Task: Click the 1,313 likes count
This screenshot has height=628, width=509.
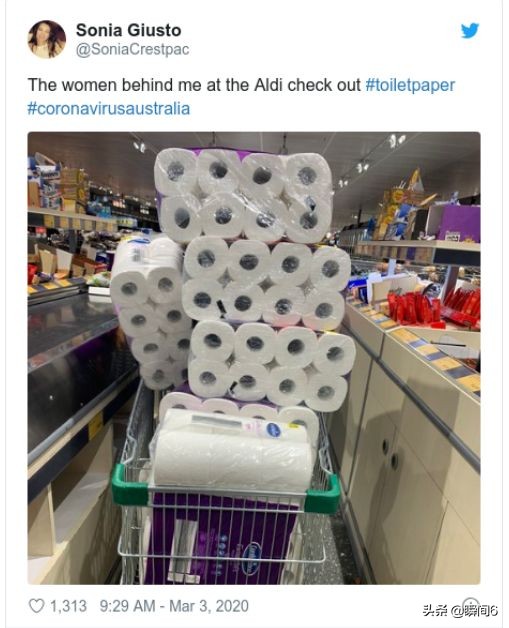Action: [x=68, y=606]
